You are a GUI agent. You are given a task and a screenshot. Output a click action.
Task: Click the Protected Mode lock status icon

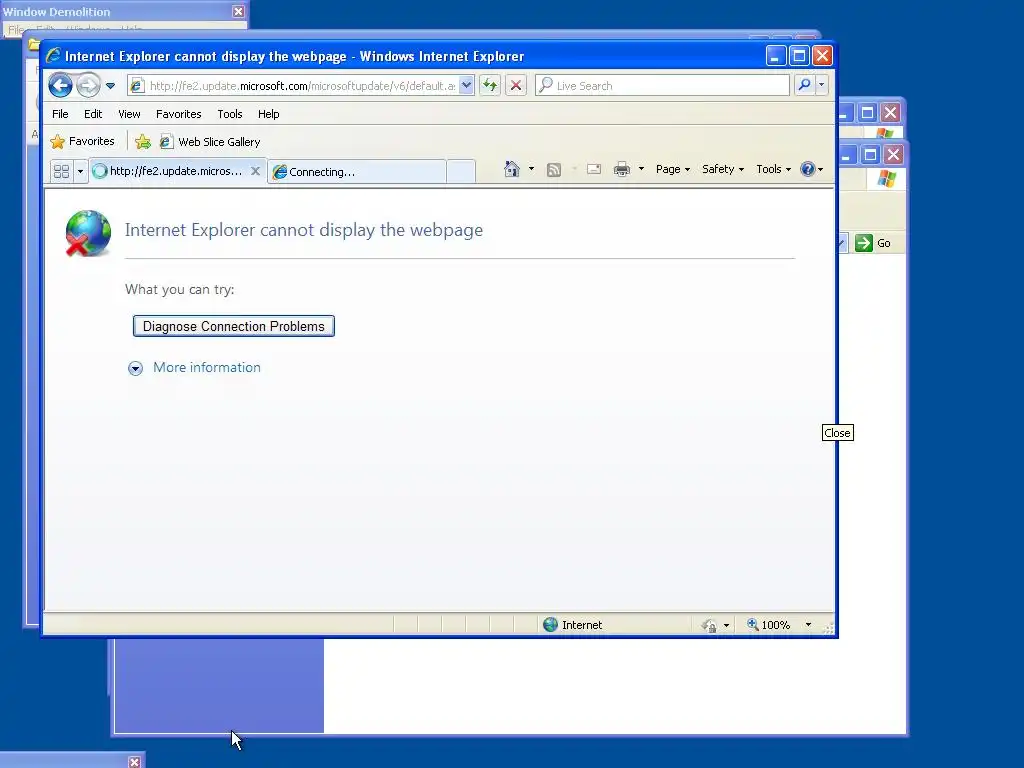[709, 626]
